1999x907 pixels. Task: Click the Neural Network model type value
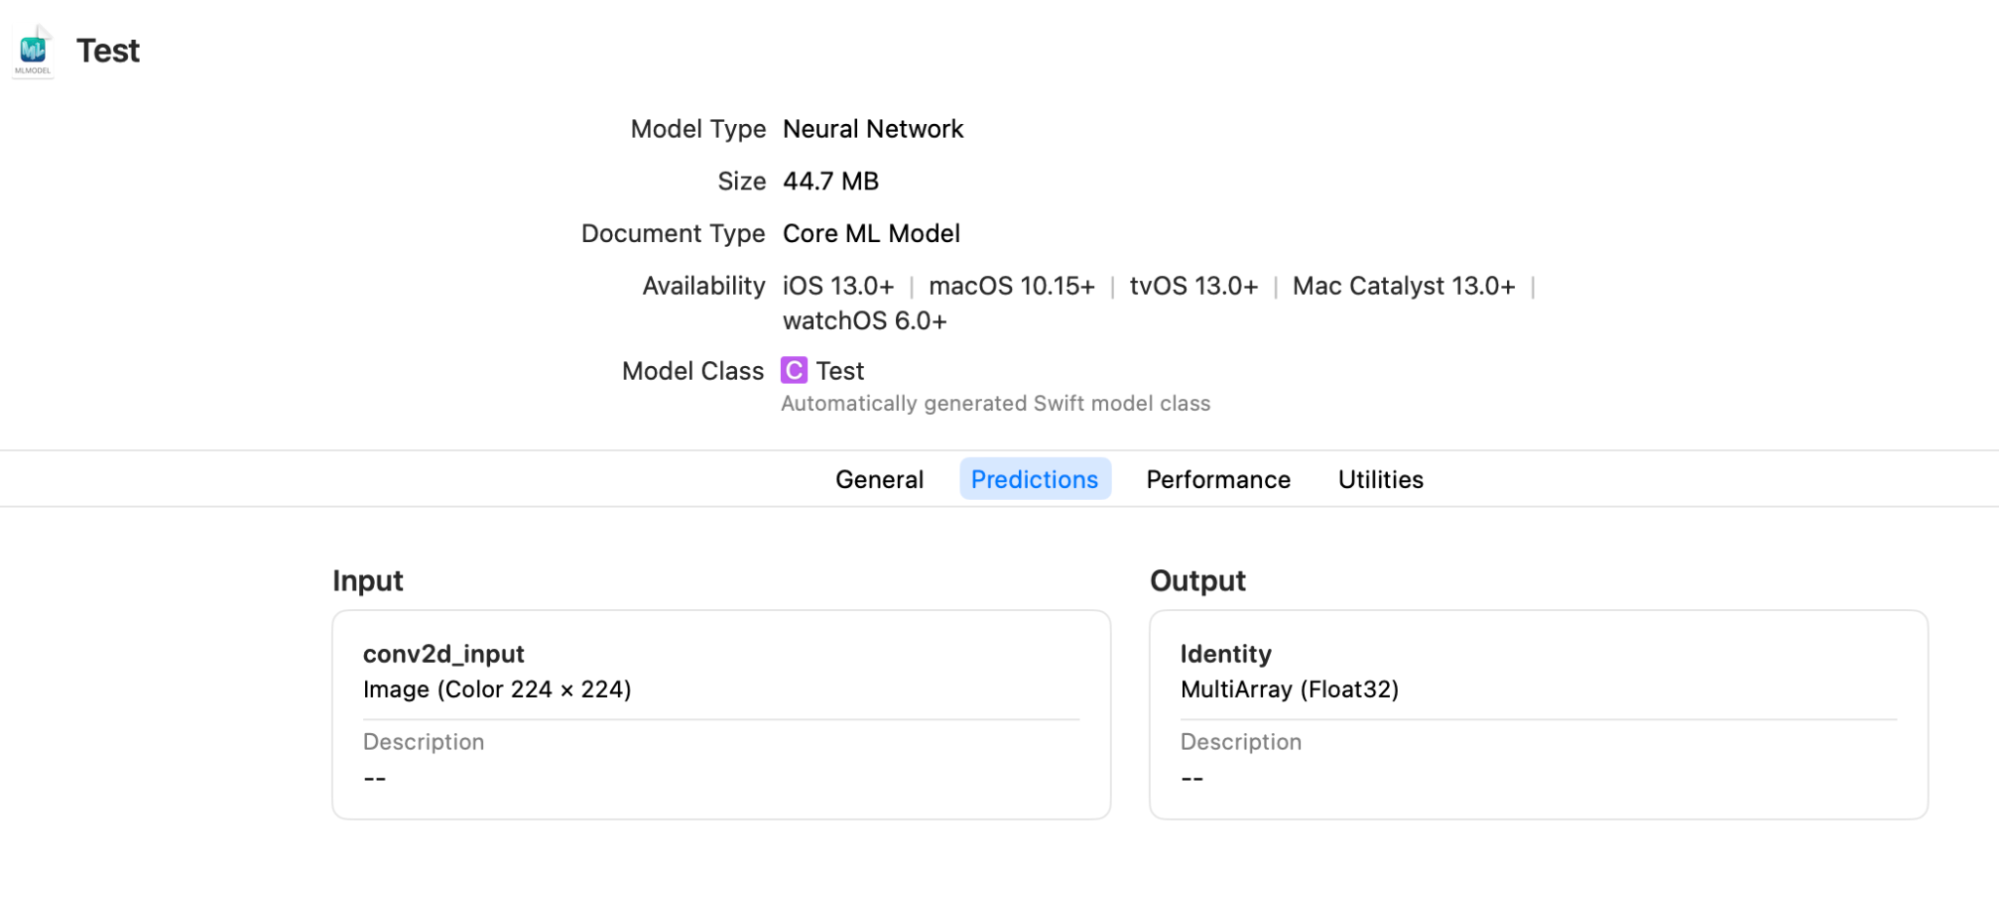873,129
